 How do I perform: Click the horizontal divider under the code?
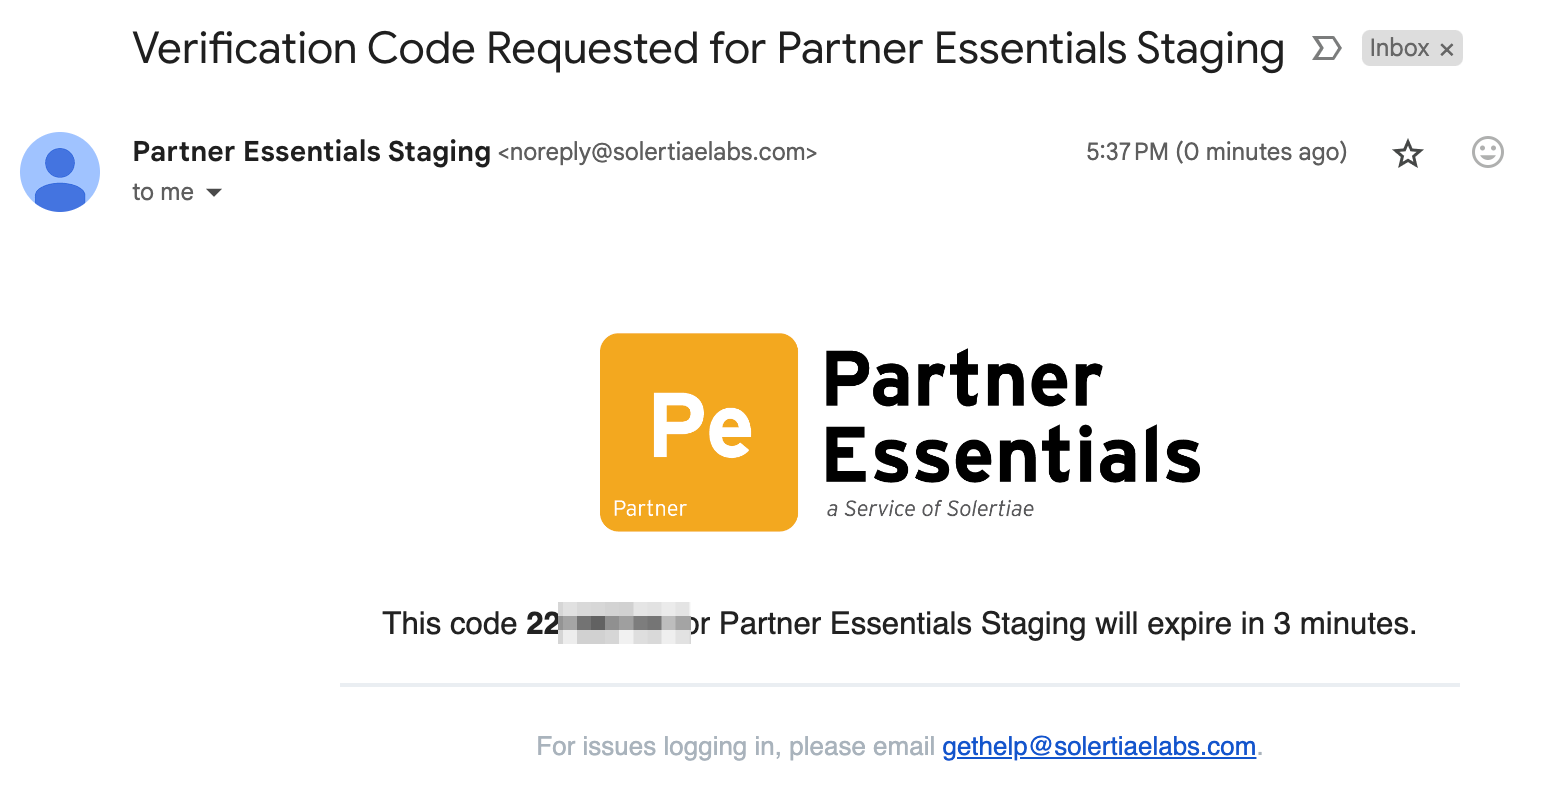click(x=900, y=685)
